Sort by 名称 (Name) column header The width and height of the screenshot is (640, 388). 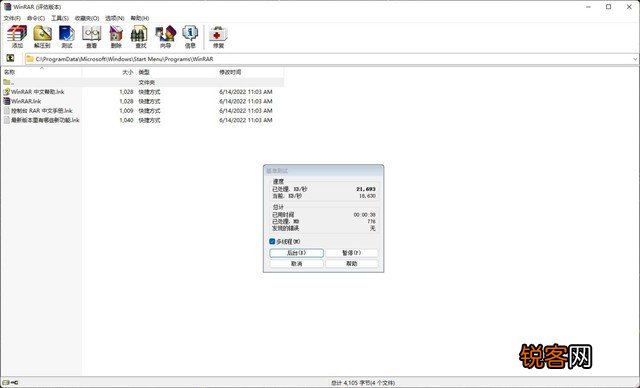coord(41,72)
